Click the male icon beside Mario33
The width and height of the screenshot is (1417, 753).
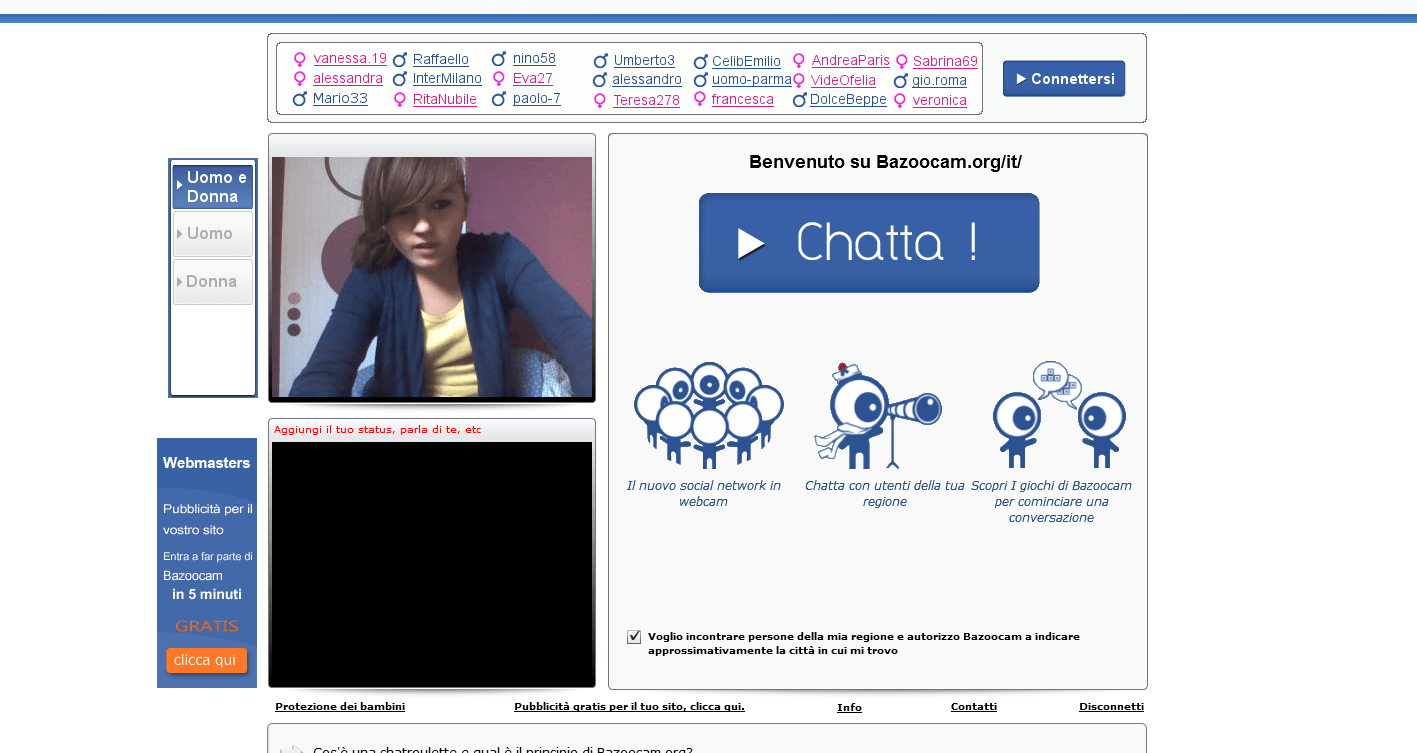[x=299, y=99]
